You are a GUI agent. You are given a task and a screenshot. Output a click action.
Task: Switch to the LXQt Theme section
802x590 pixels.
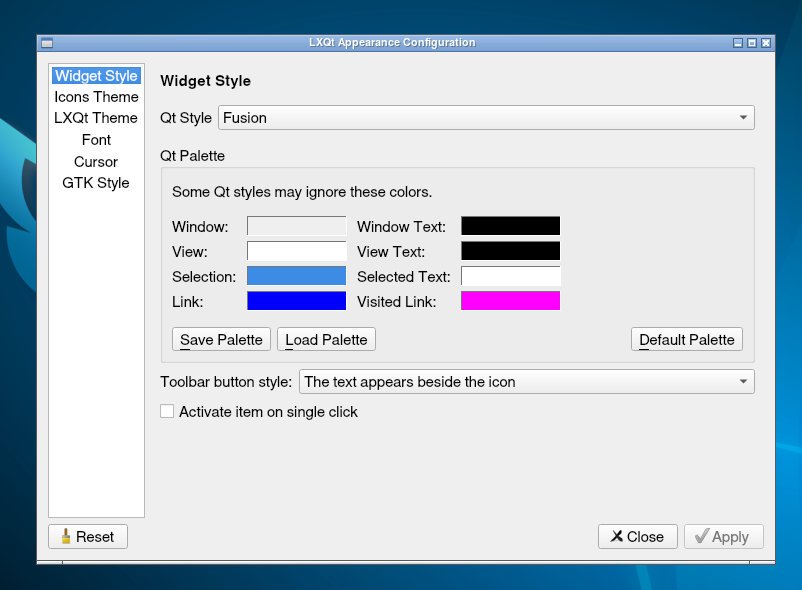tap(96, 118)
